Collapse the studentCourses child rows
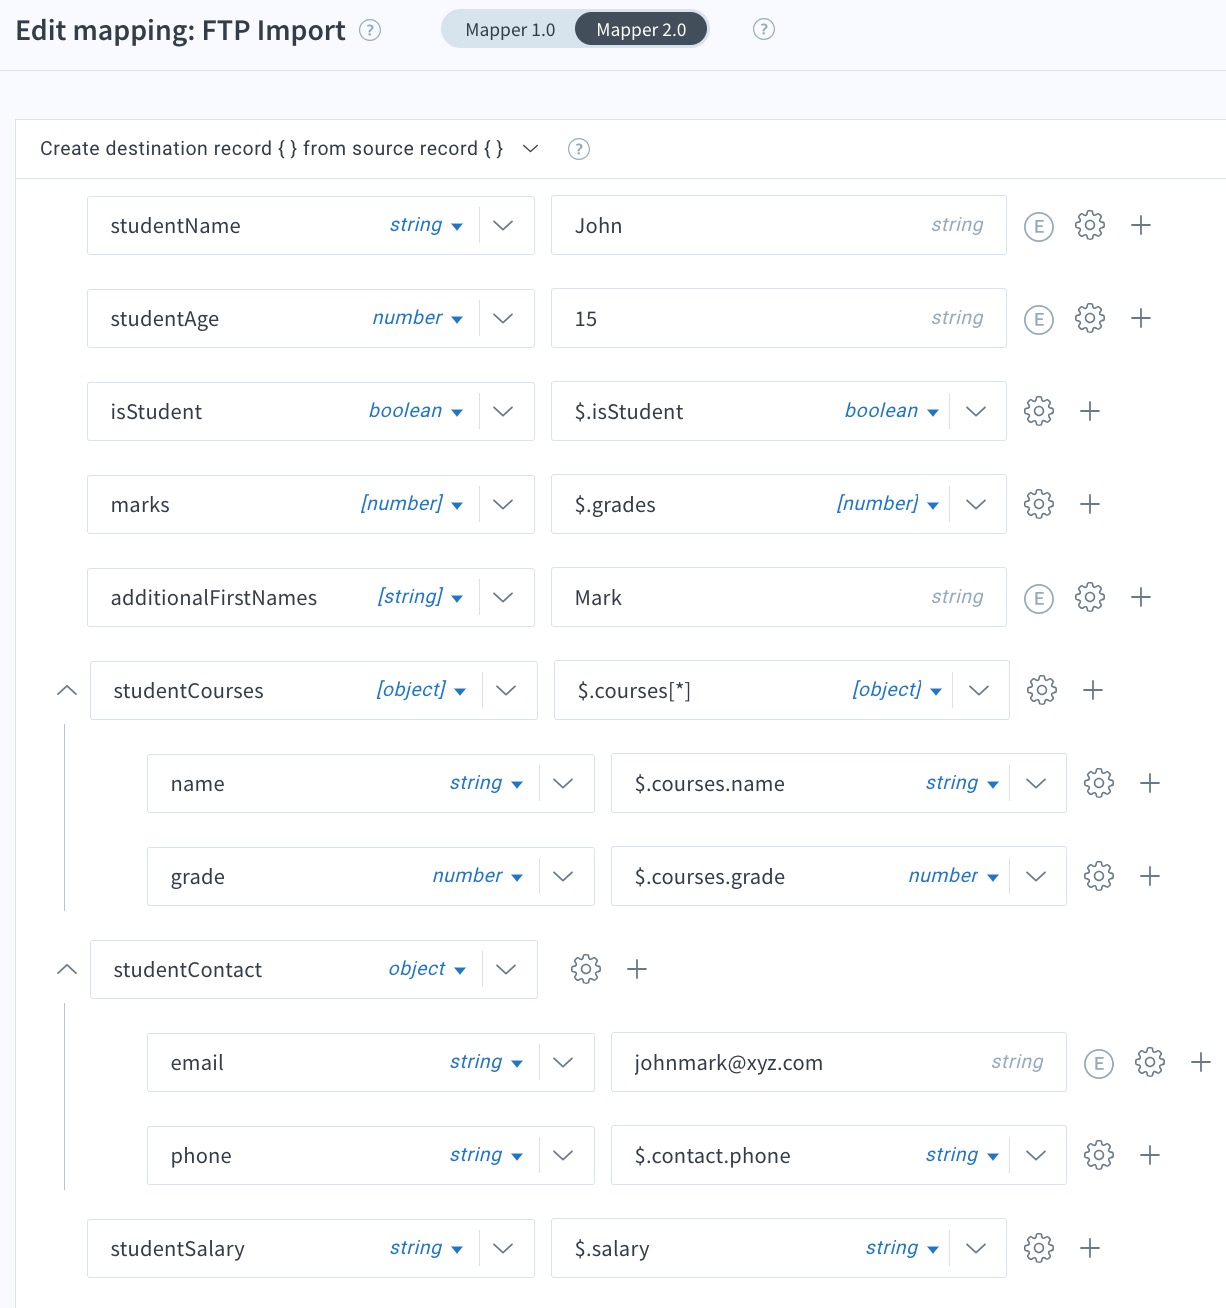 point(67,690)
